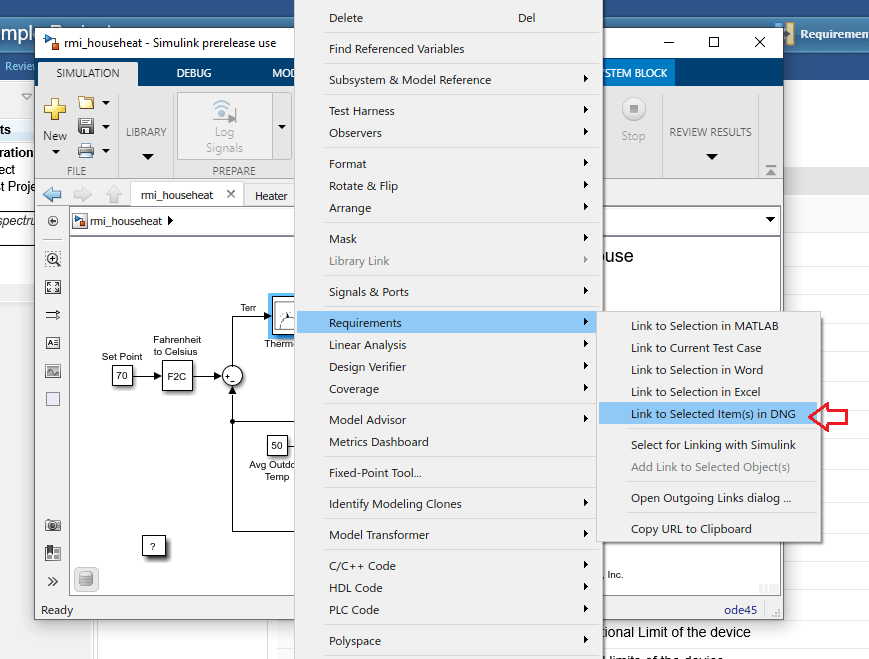
Task: Open Model Advisor submenu
Action: coord(449,420)
